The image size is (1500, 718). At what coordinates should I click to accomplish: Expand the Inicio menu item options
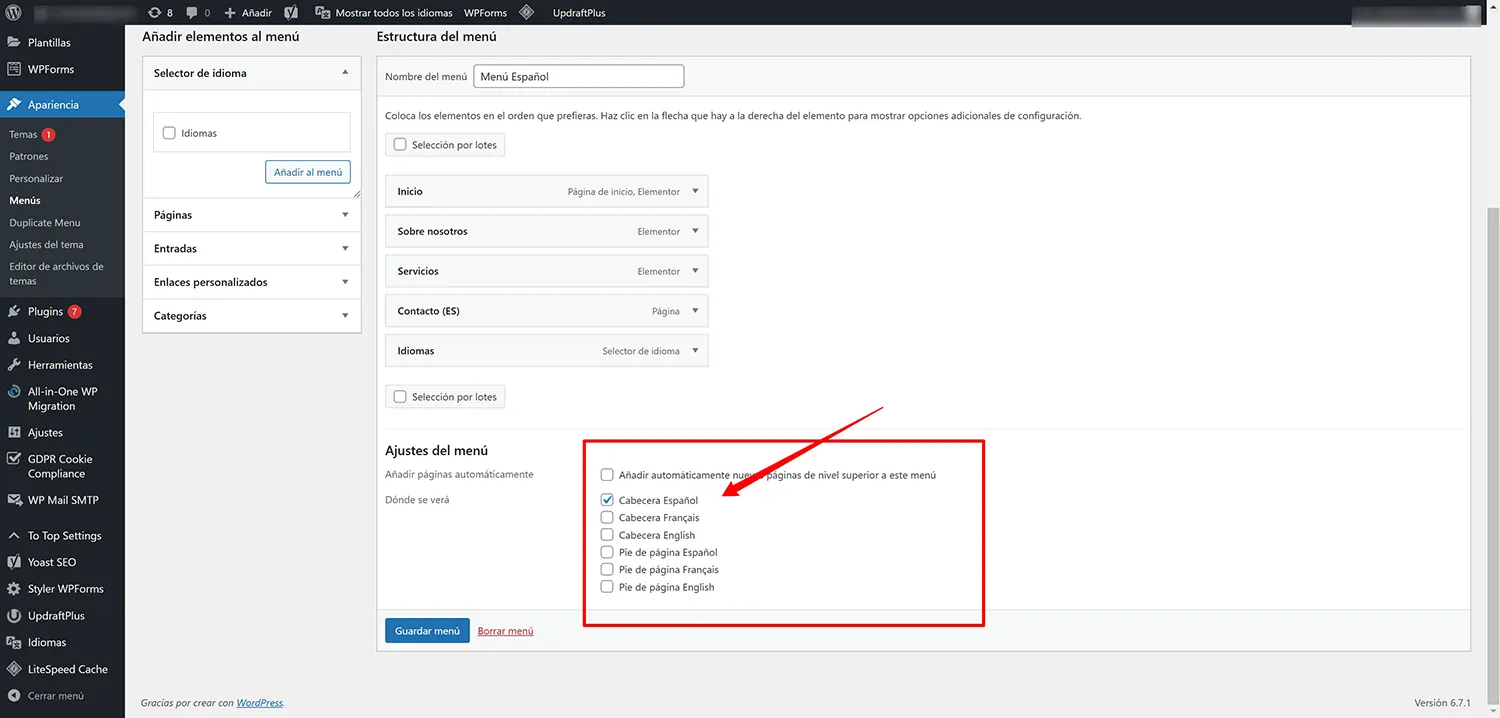coord(695,191)
